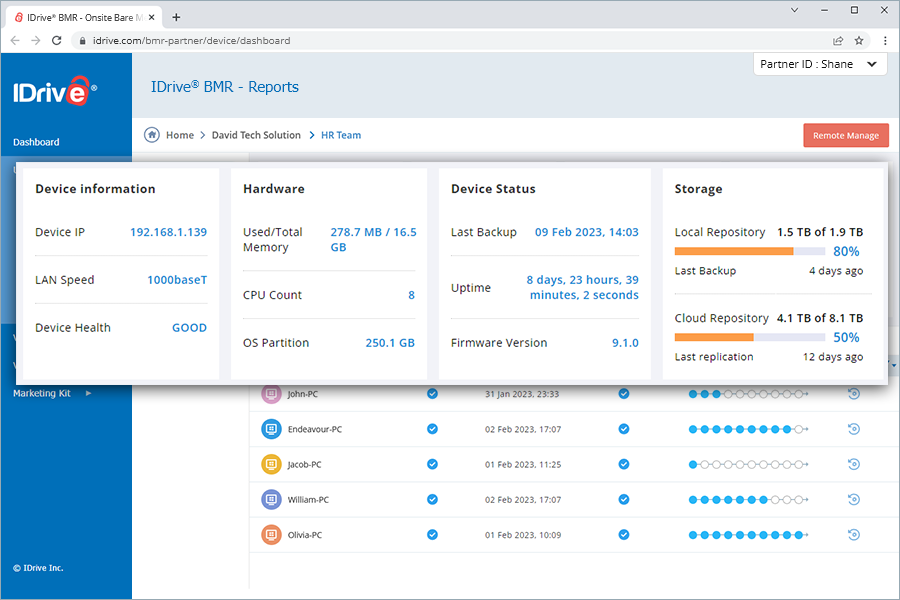900x600 pixels.
Task: Click restore icon for William-PC
Action: [854, 500]
